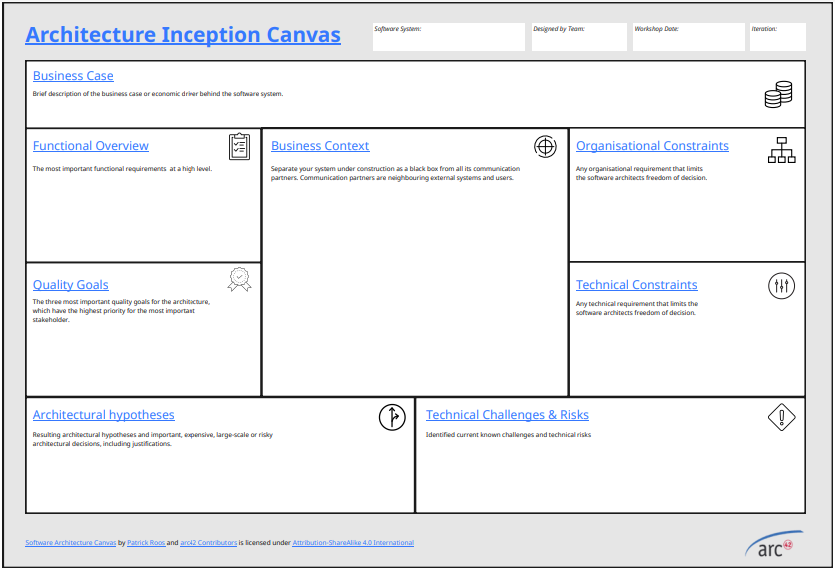This screenshot has width=835, height=572.
Task: Follow the Functional Overview link
Action: (91, 145)
